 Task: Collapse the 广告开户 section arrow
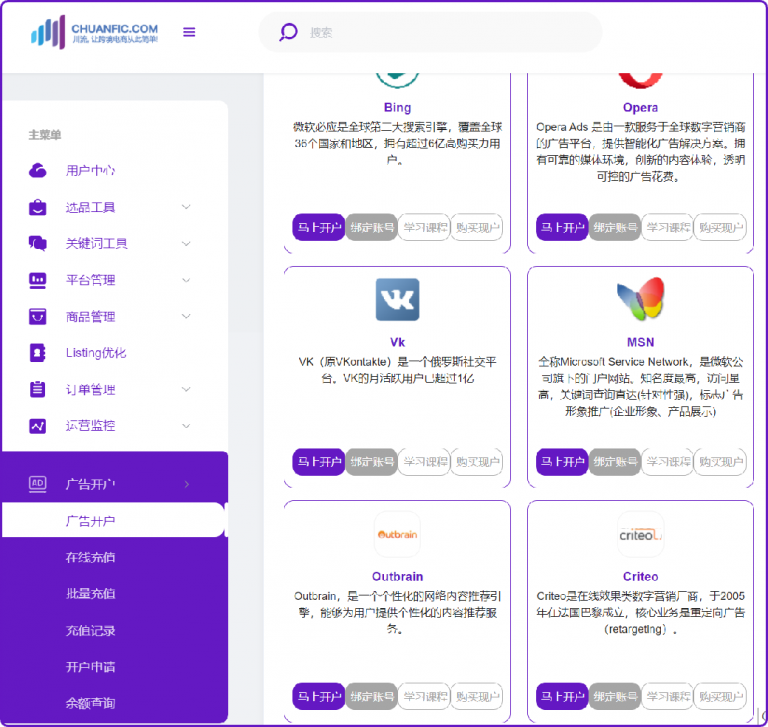[187, 484]
